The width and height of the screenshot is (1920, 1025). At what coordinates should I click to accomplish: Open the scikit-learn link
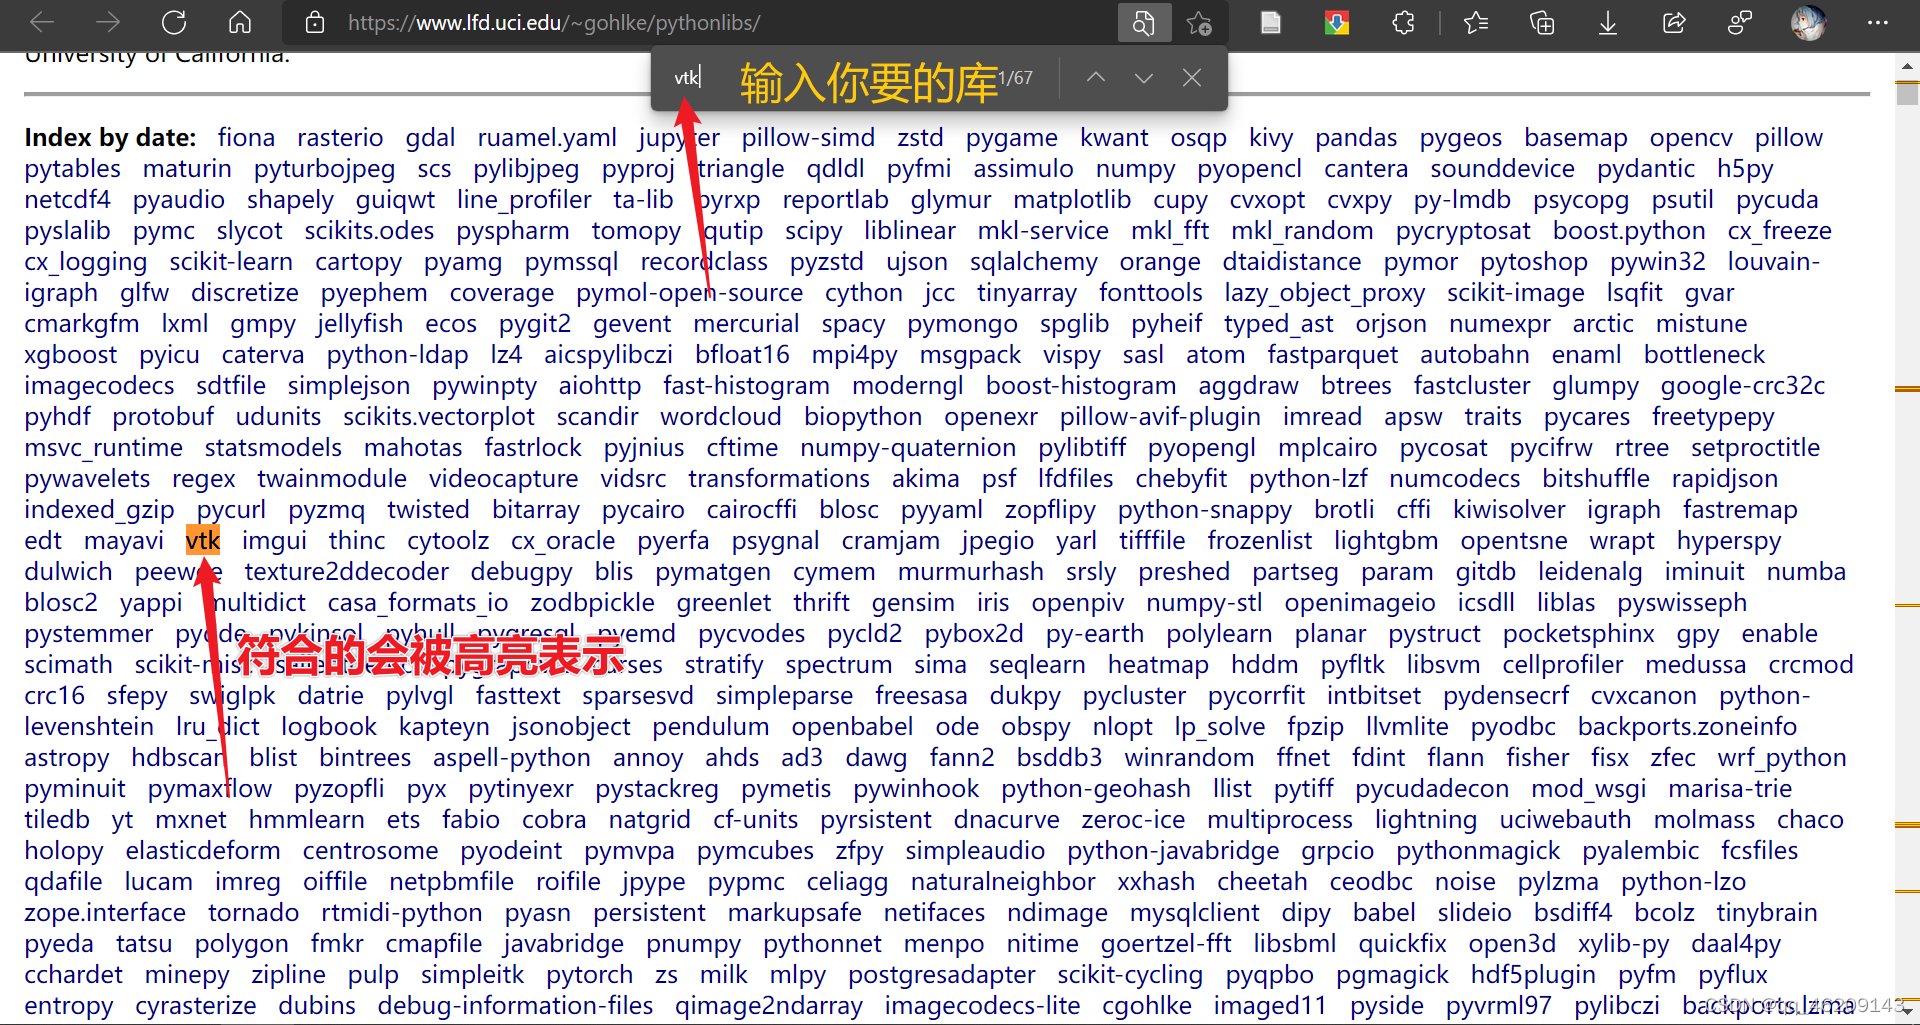pyautogui.click(x=231, y=262)
